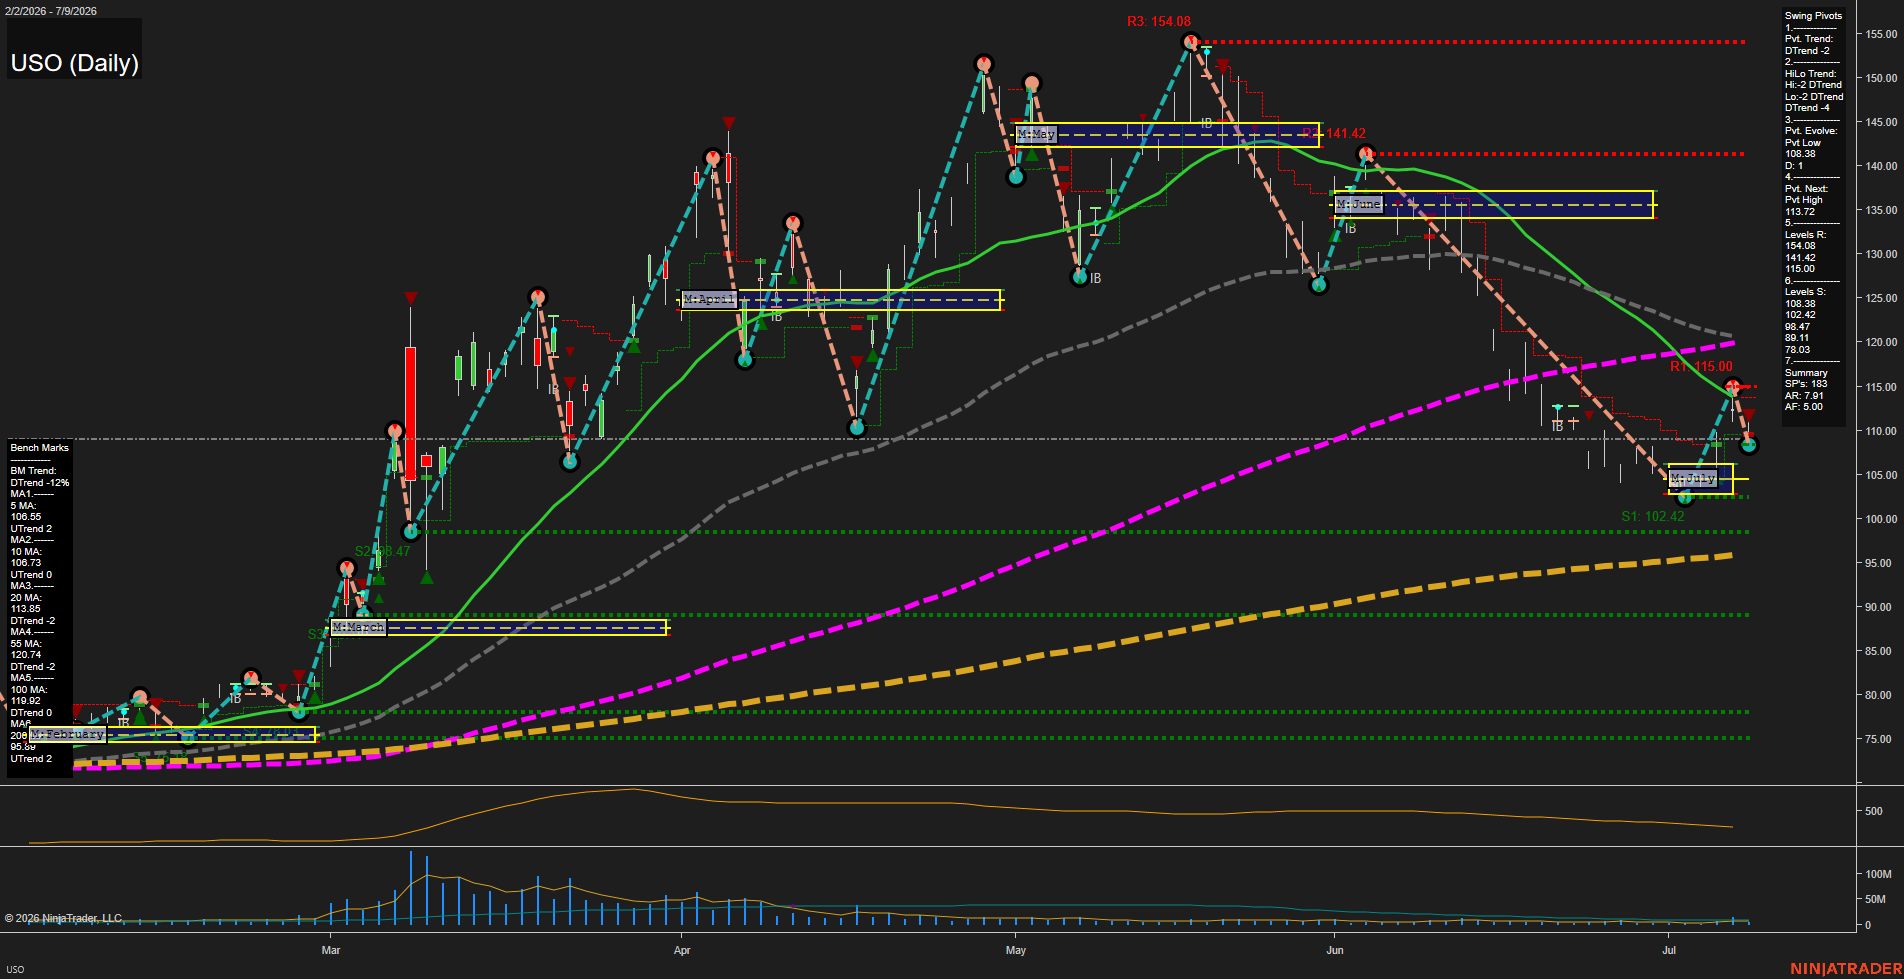Click the R3: 154.08 resistance label
The image size is (1904, 979).
(x=1158, y=21)
